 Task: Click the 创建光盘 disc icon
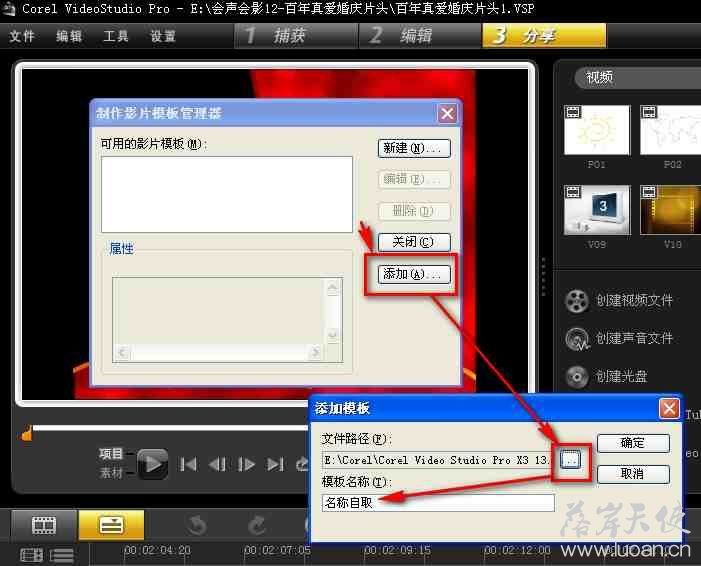coord(577,377)
